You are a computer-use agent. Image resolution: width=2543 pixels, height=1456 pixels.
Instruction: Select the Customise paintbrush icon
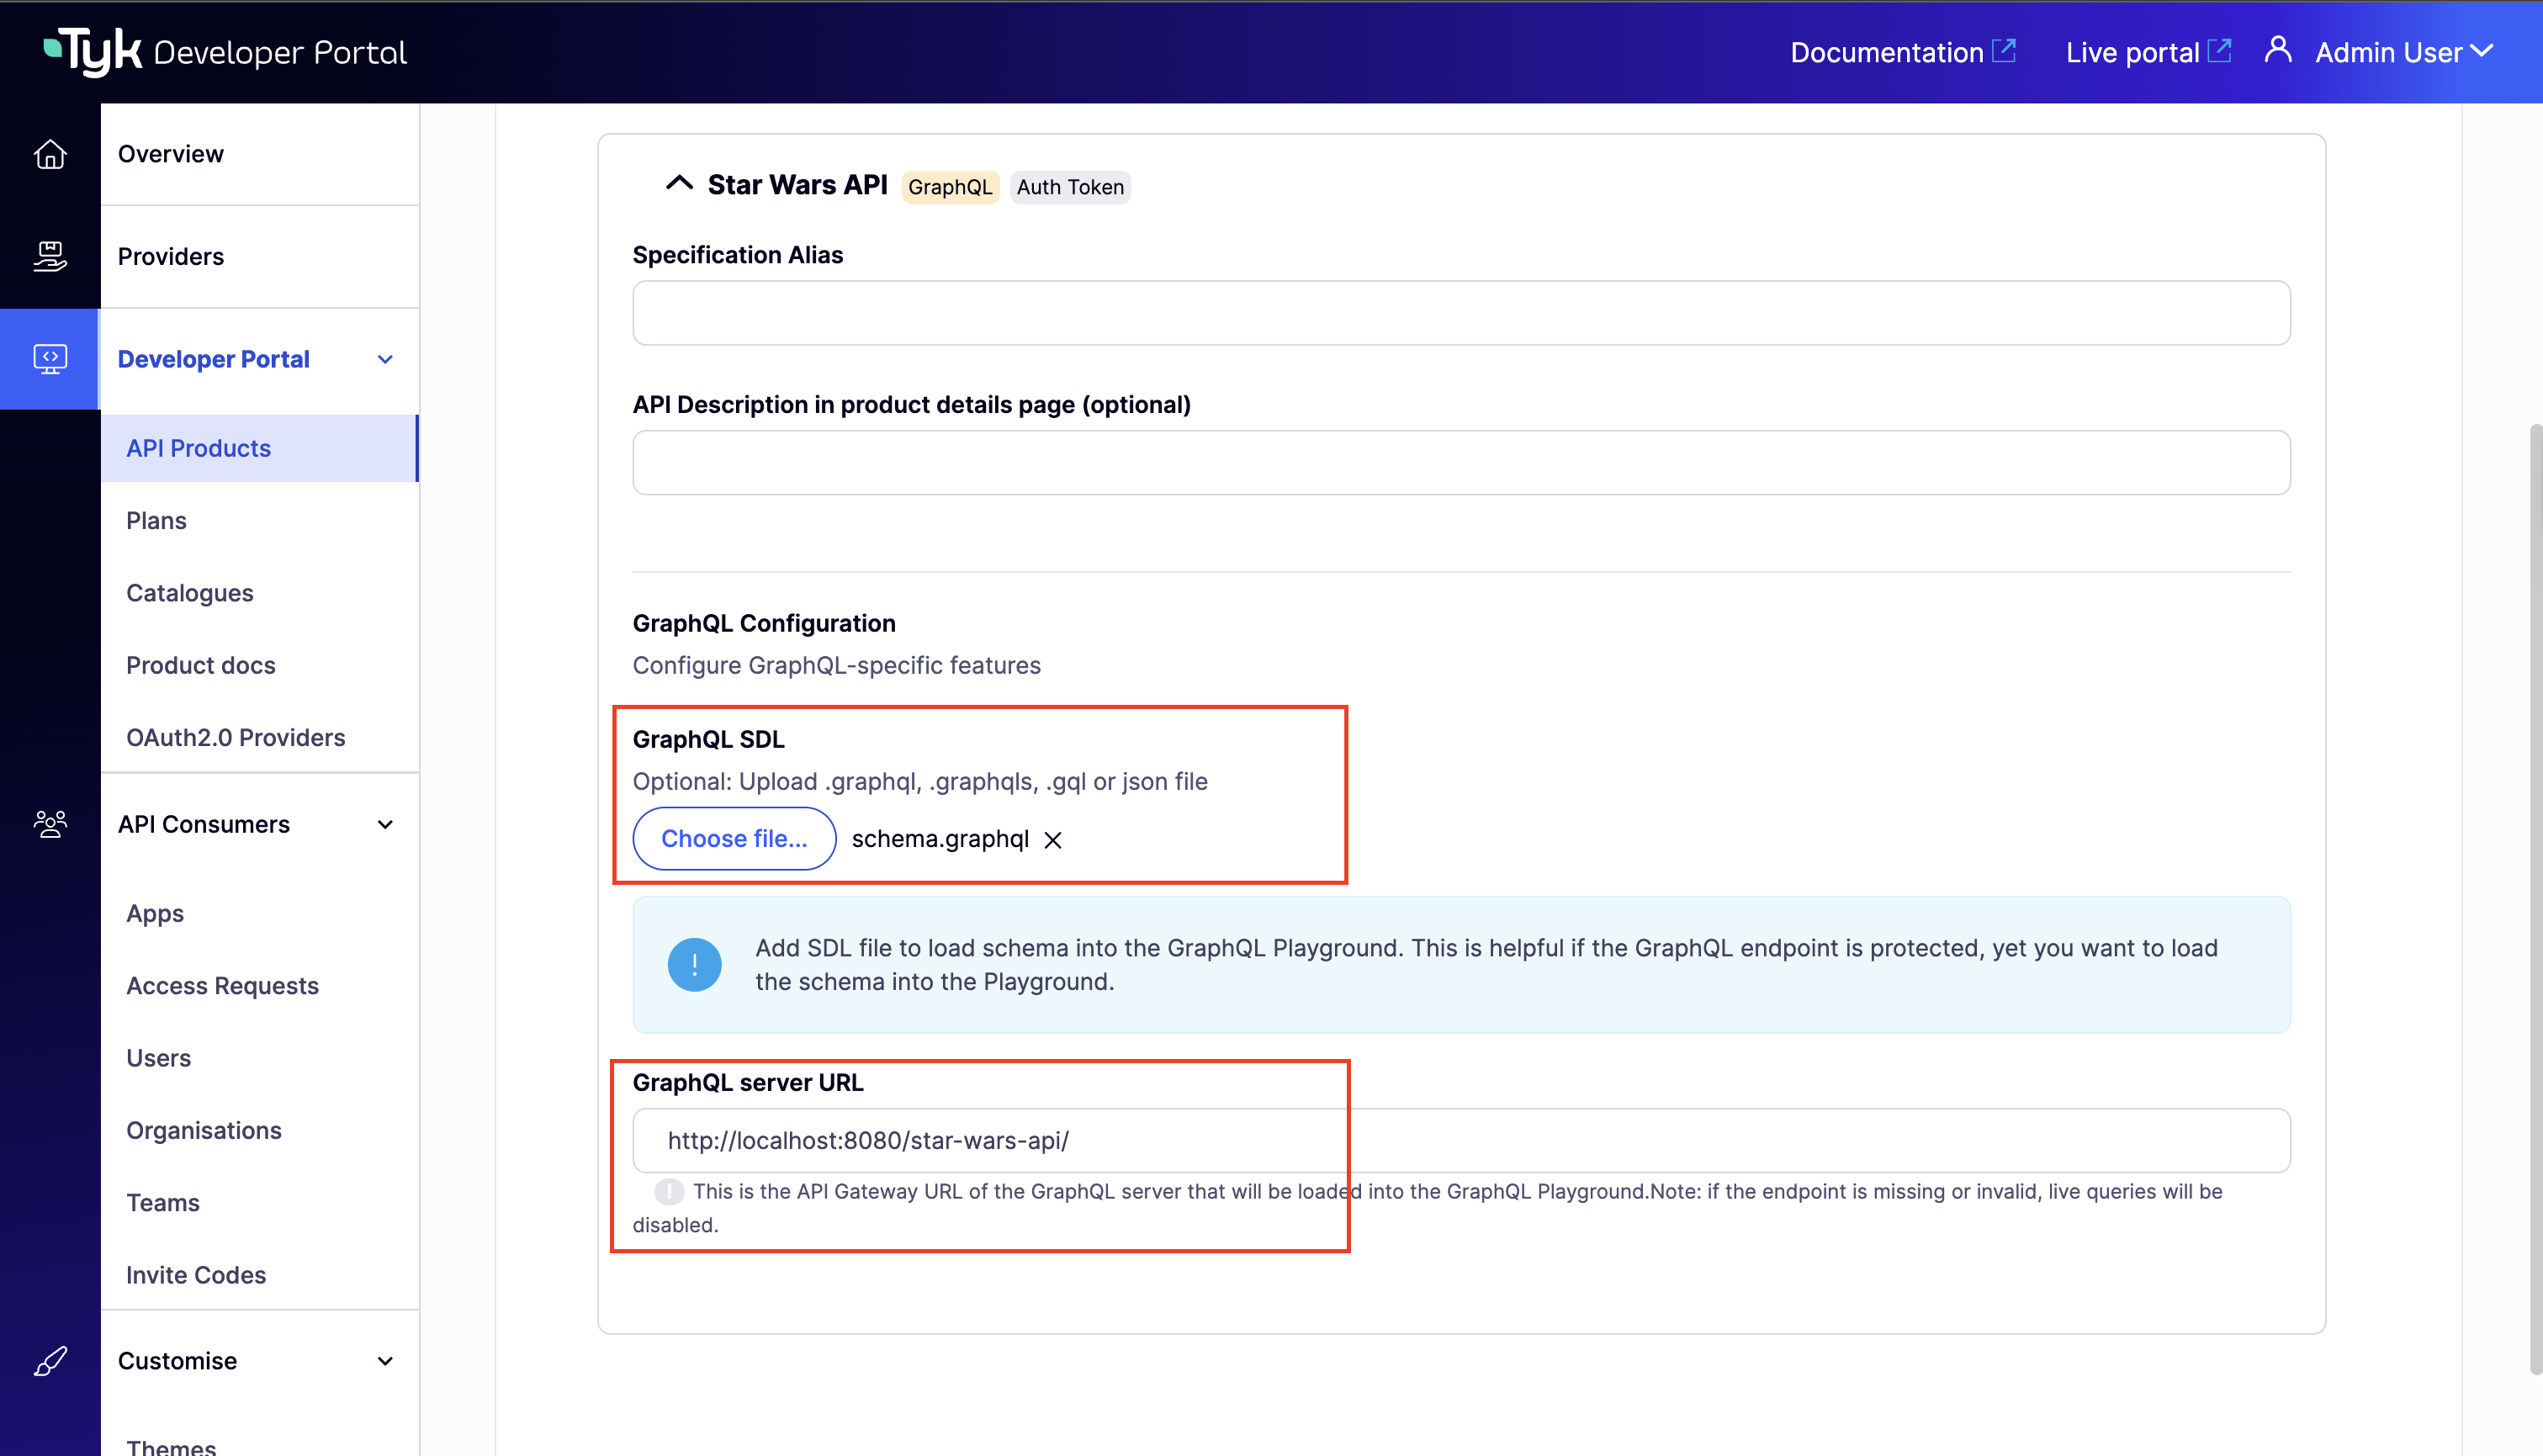click(50, 1360)
